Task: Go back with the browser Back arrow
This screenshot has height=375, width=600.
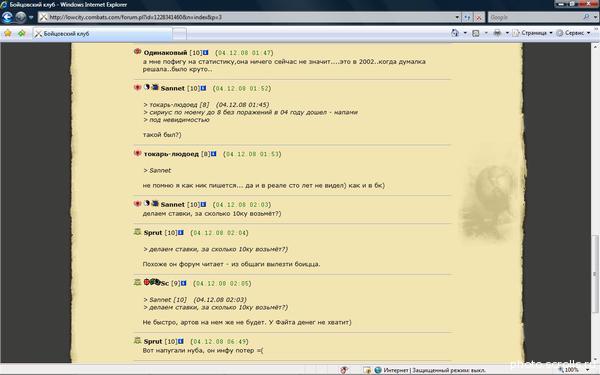Action: [7, 17]
